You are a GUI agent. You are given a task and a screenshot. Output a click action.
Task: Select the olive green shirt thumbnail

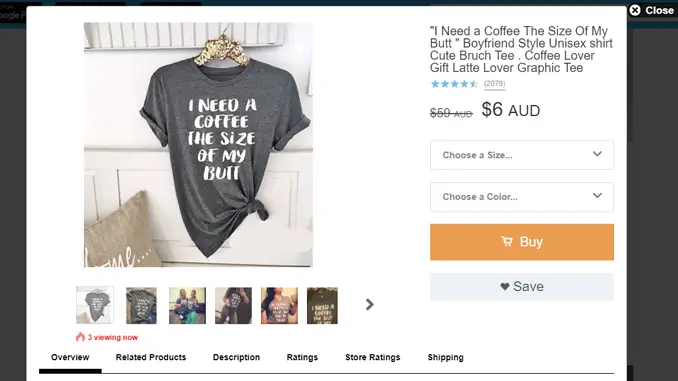pyautogui.click(x=141, y=305)
